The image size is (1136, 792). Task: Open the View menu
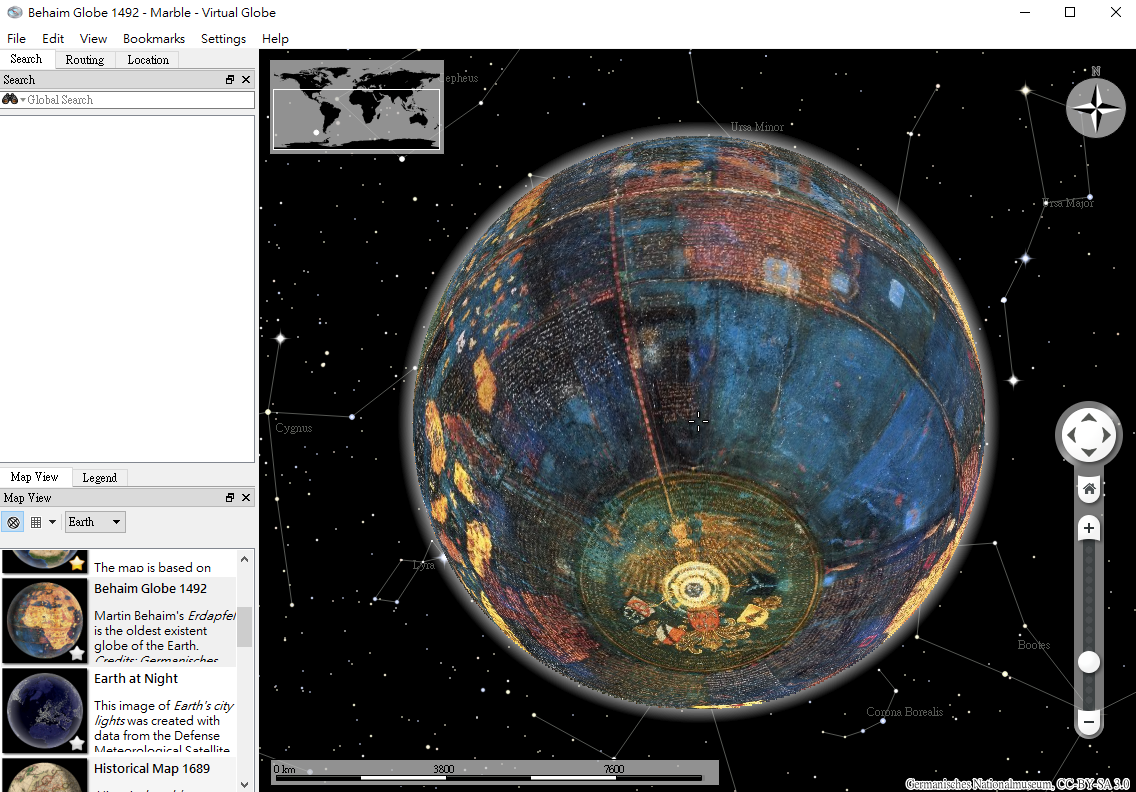coord(93,38)
